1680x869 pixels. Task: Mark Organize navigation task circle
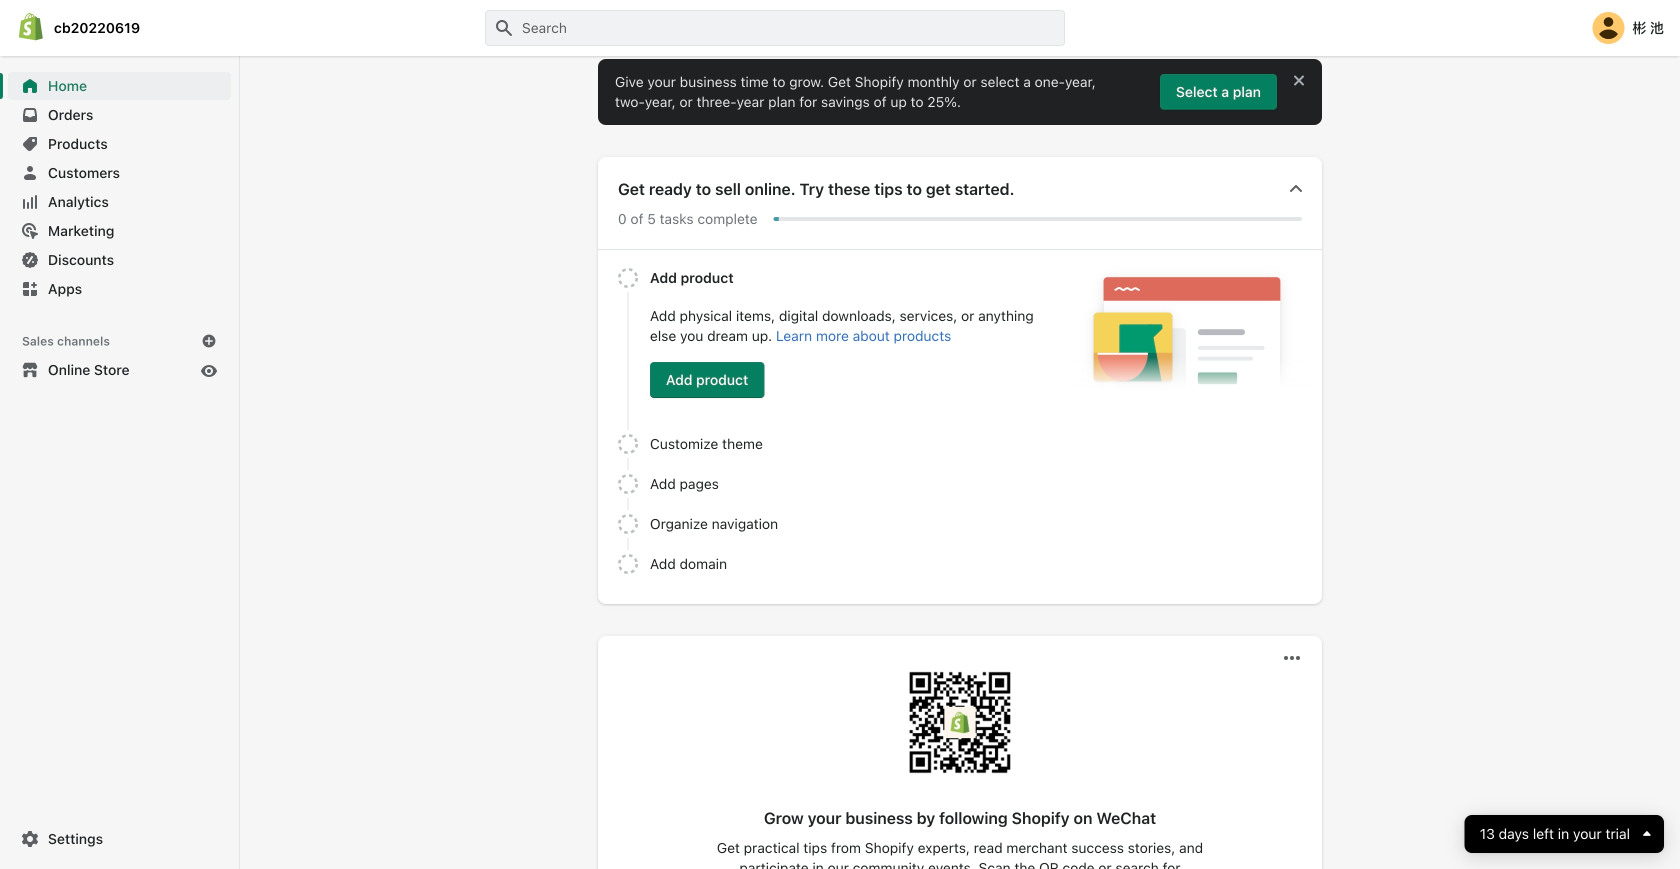tap(628, 524)
